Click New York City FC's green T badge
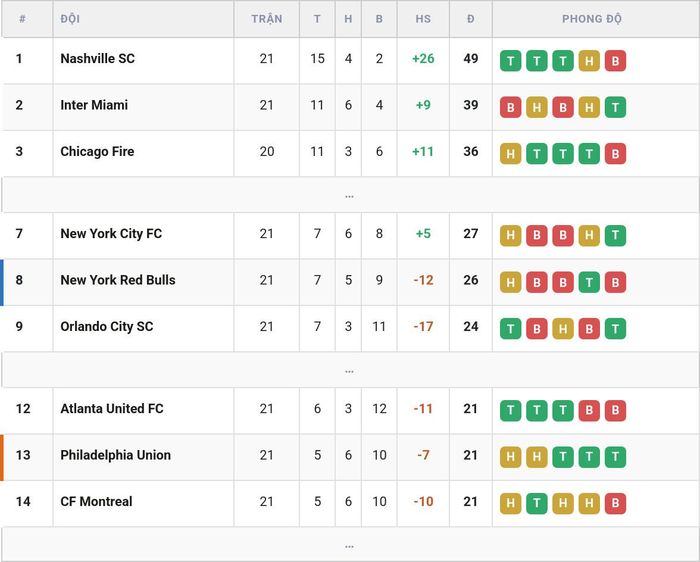This screenshot has height=562, width=700. click(x=615, y=236)
